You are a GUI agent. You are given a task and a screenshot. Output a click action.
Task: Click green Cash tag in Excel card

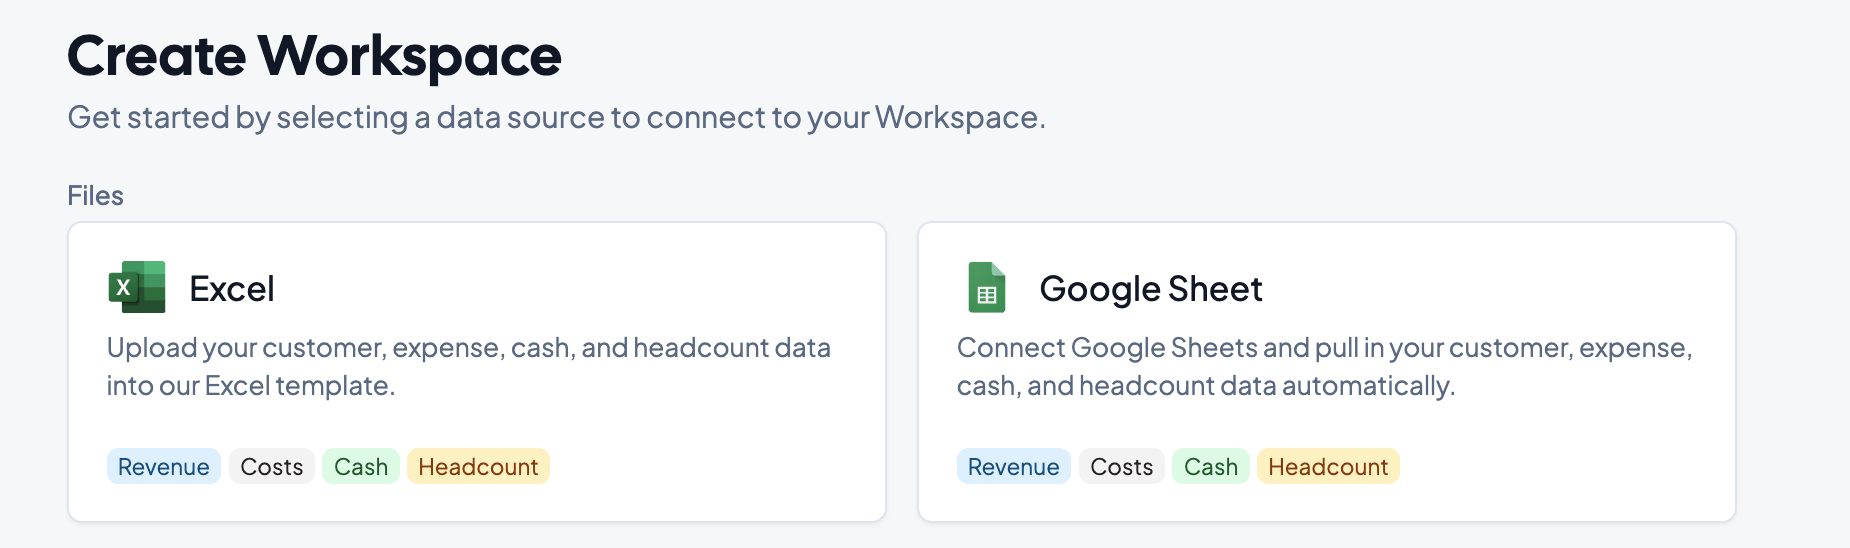coord(360,467)
